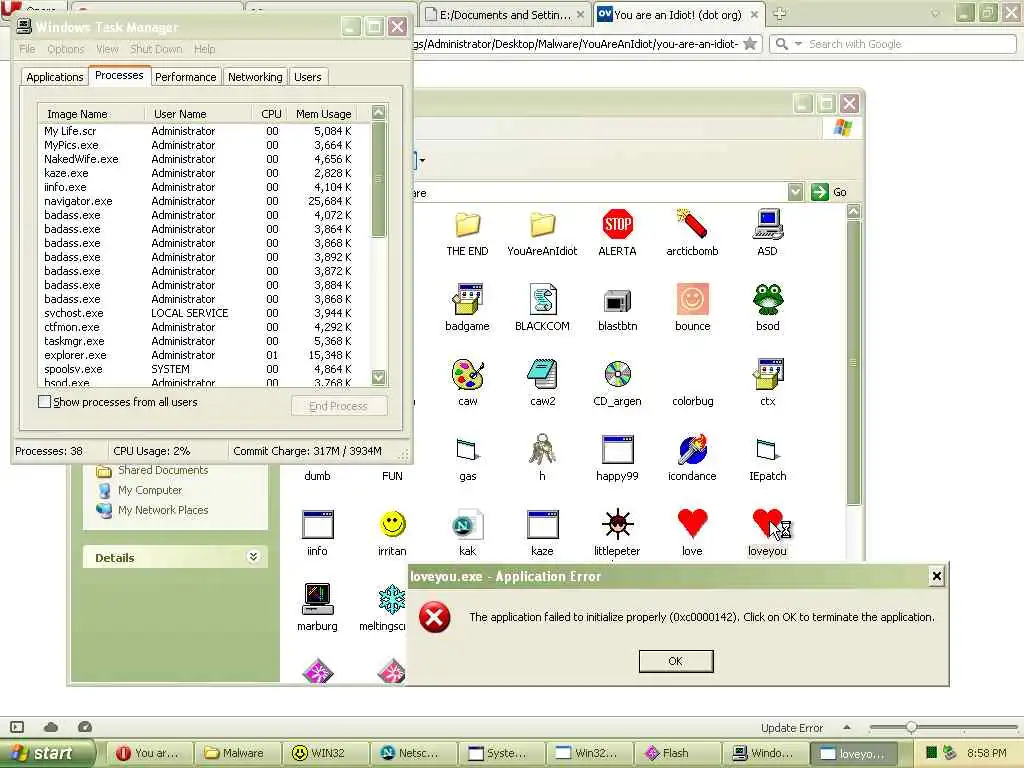Open the You are an Idiot browser tab
Image resolution: width=1024 pixels, height=768 pixels.
tap(678, 14)
